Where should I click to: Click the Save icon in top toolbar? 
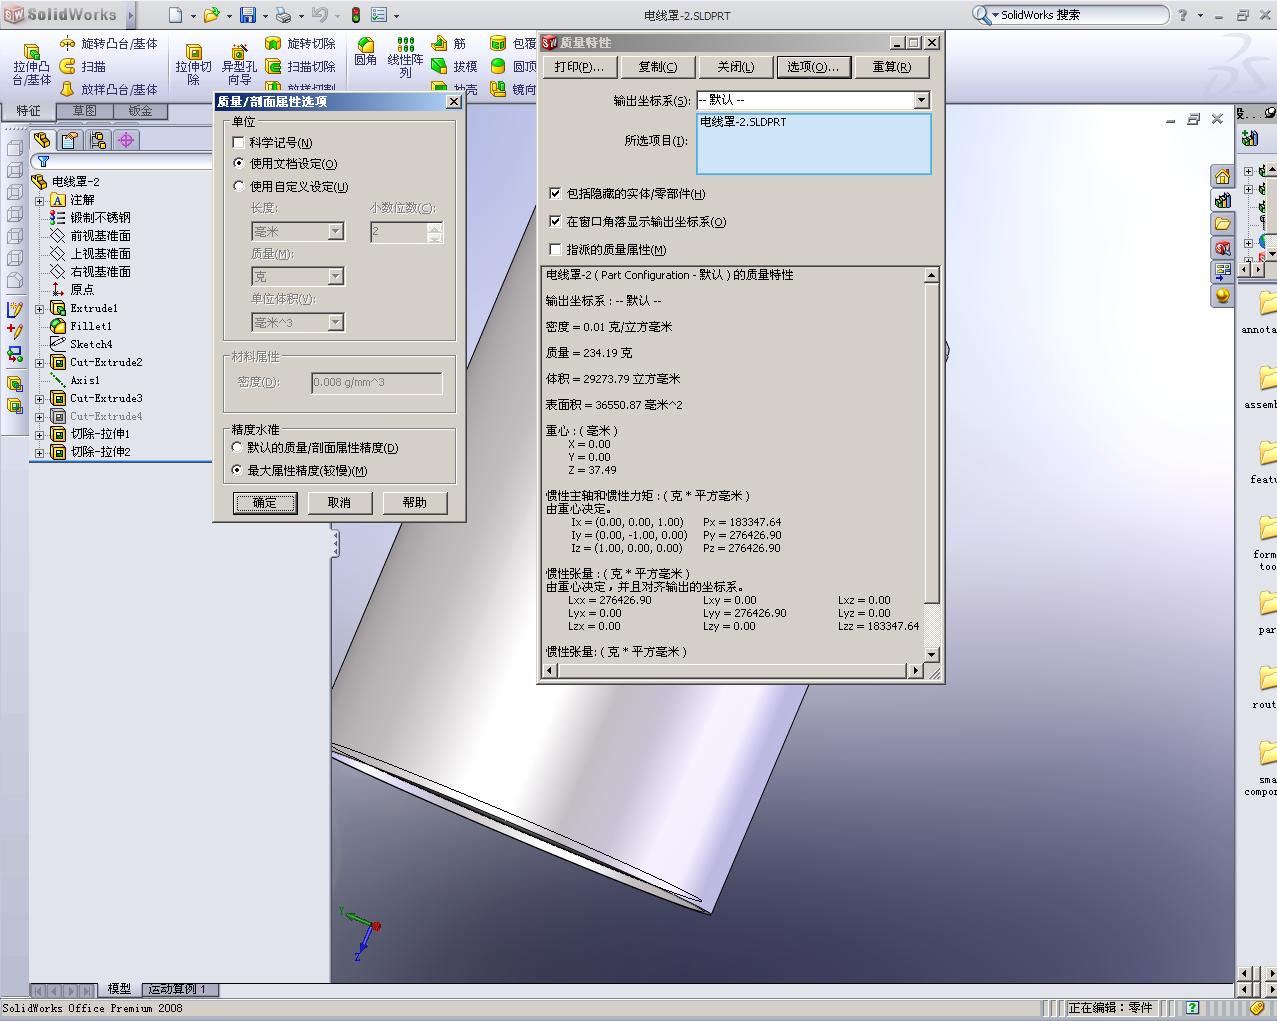tap(248, 15)
